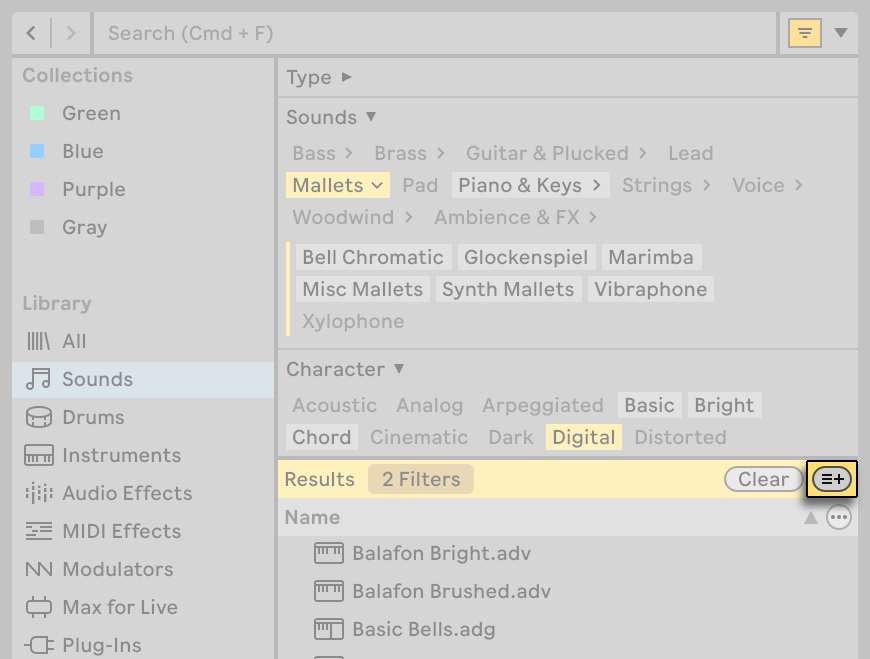The width and height of the screenshot is (870, 659).
Task: Expand the Brass tag subcategories
Action: [441, 153]
